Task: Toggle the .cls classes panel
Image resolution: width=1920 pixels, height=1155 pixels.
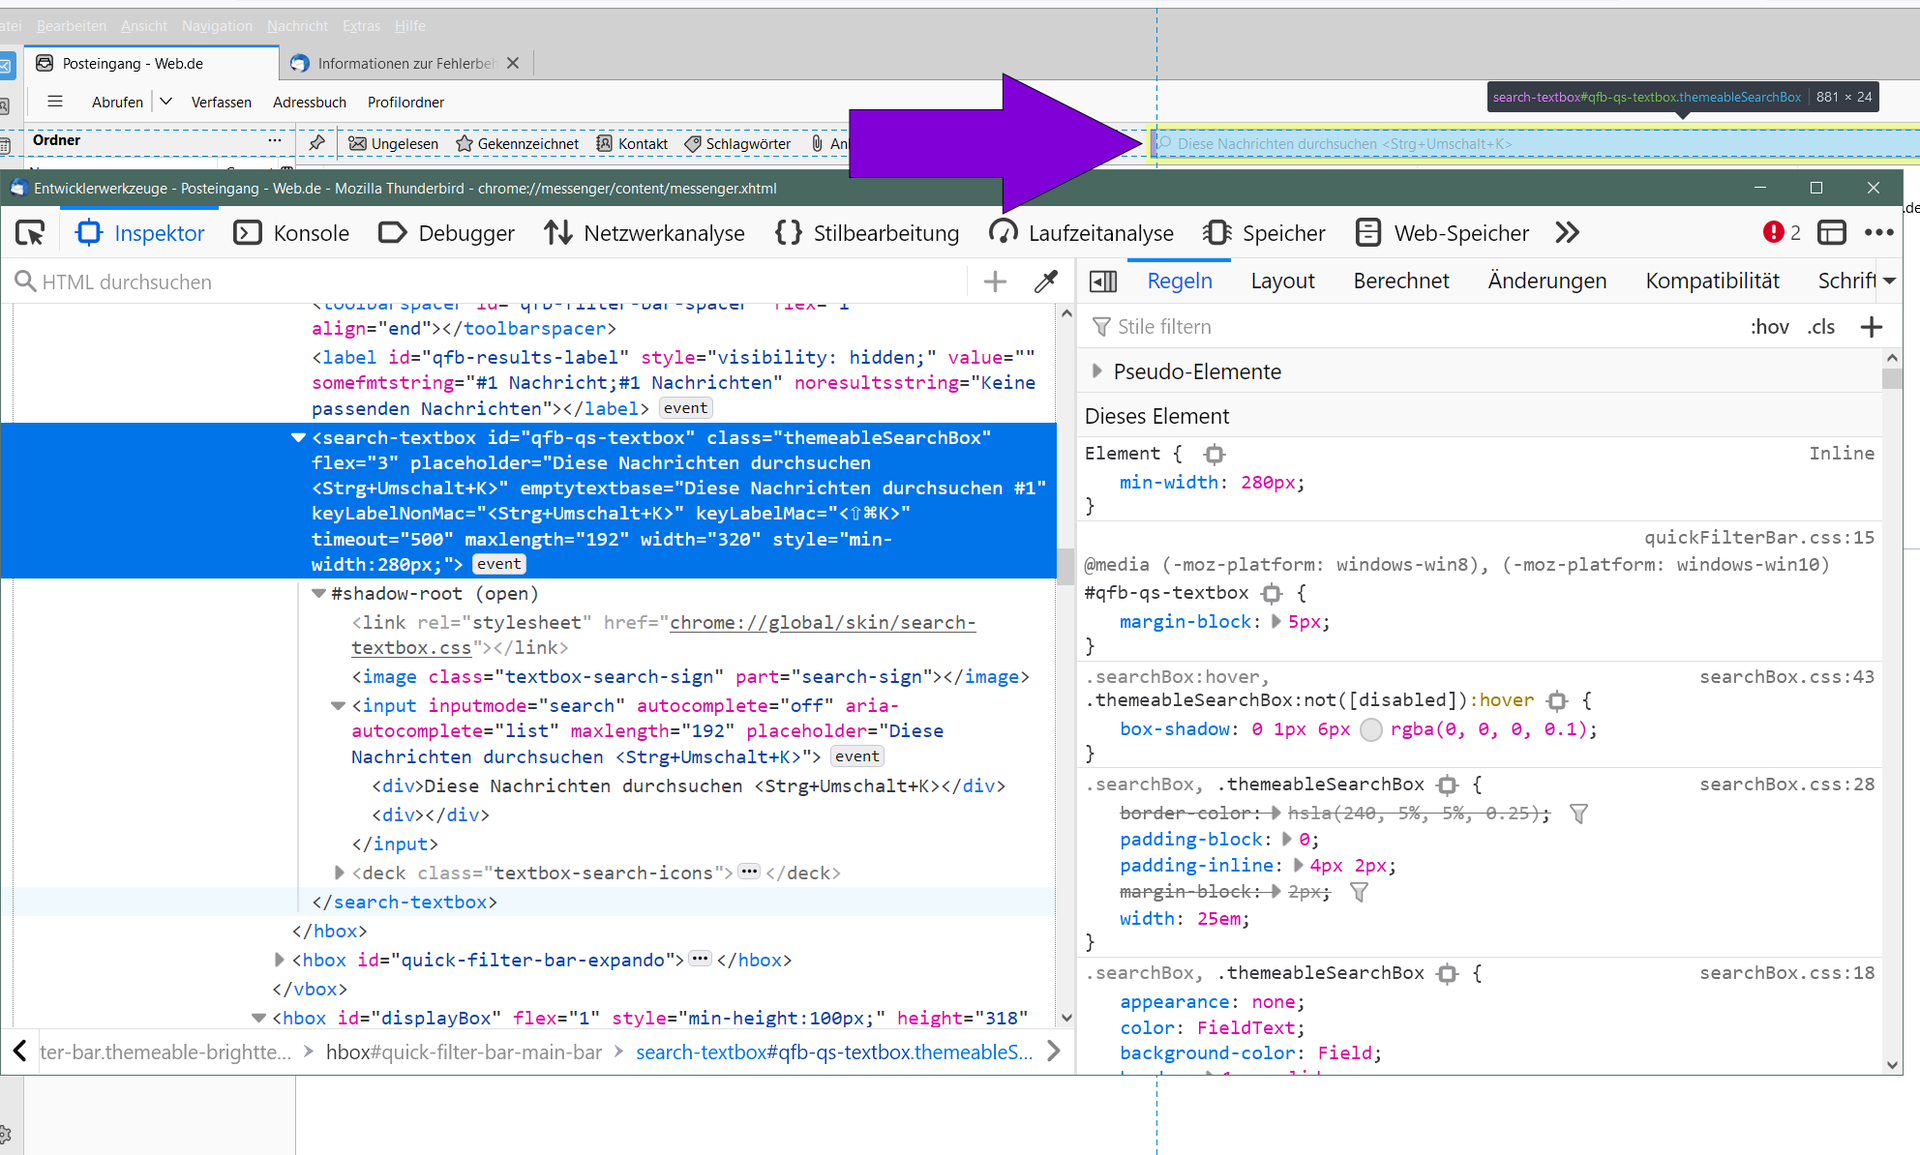Action: [x=1821, y=327]
